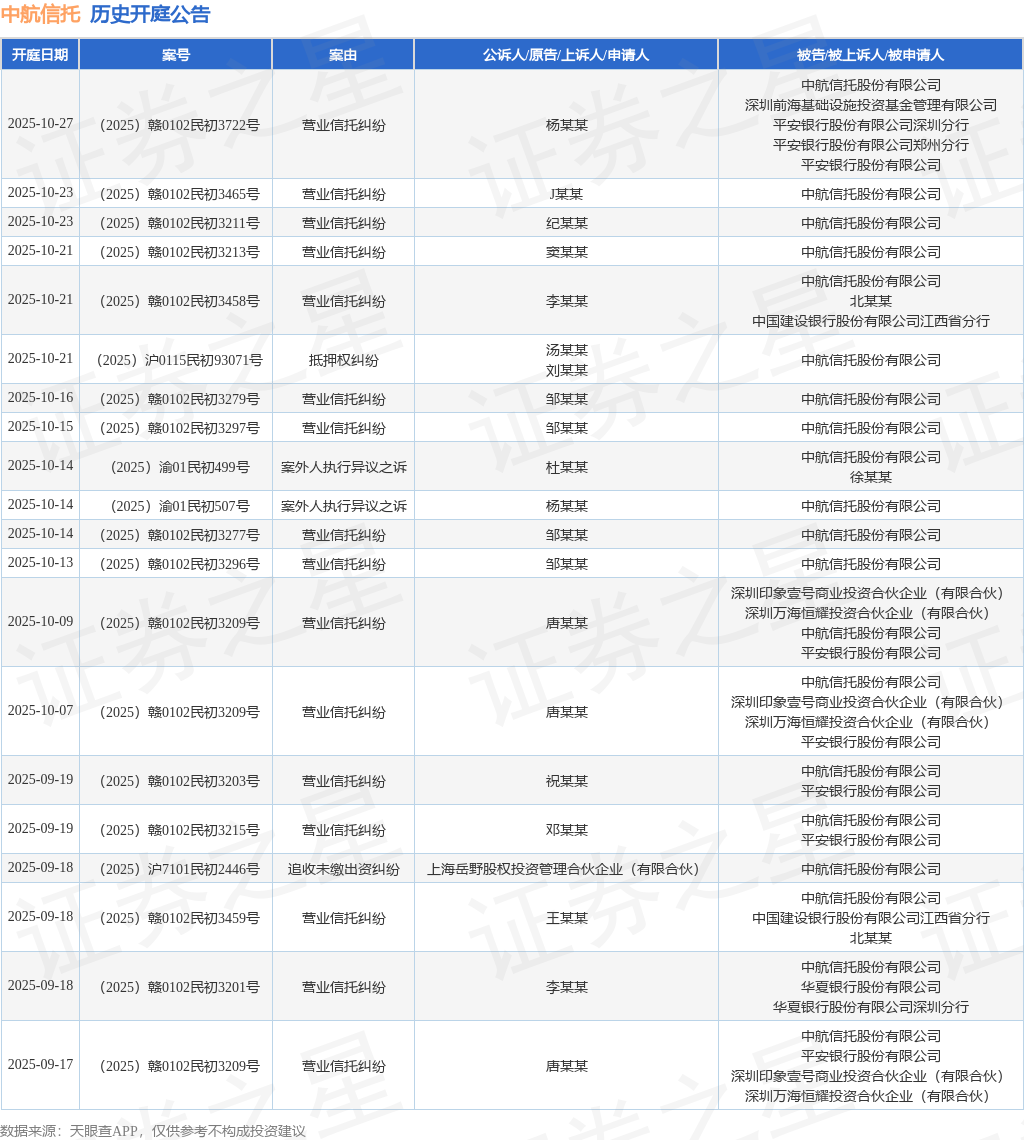Click plaintiff 杨某某 in the 3722号 row

[567, 125]
